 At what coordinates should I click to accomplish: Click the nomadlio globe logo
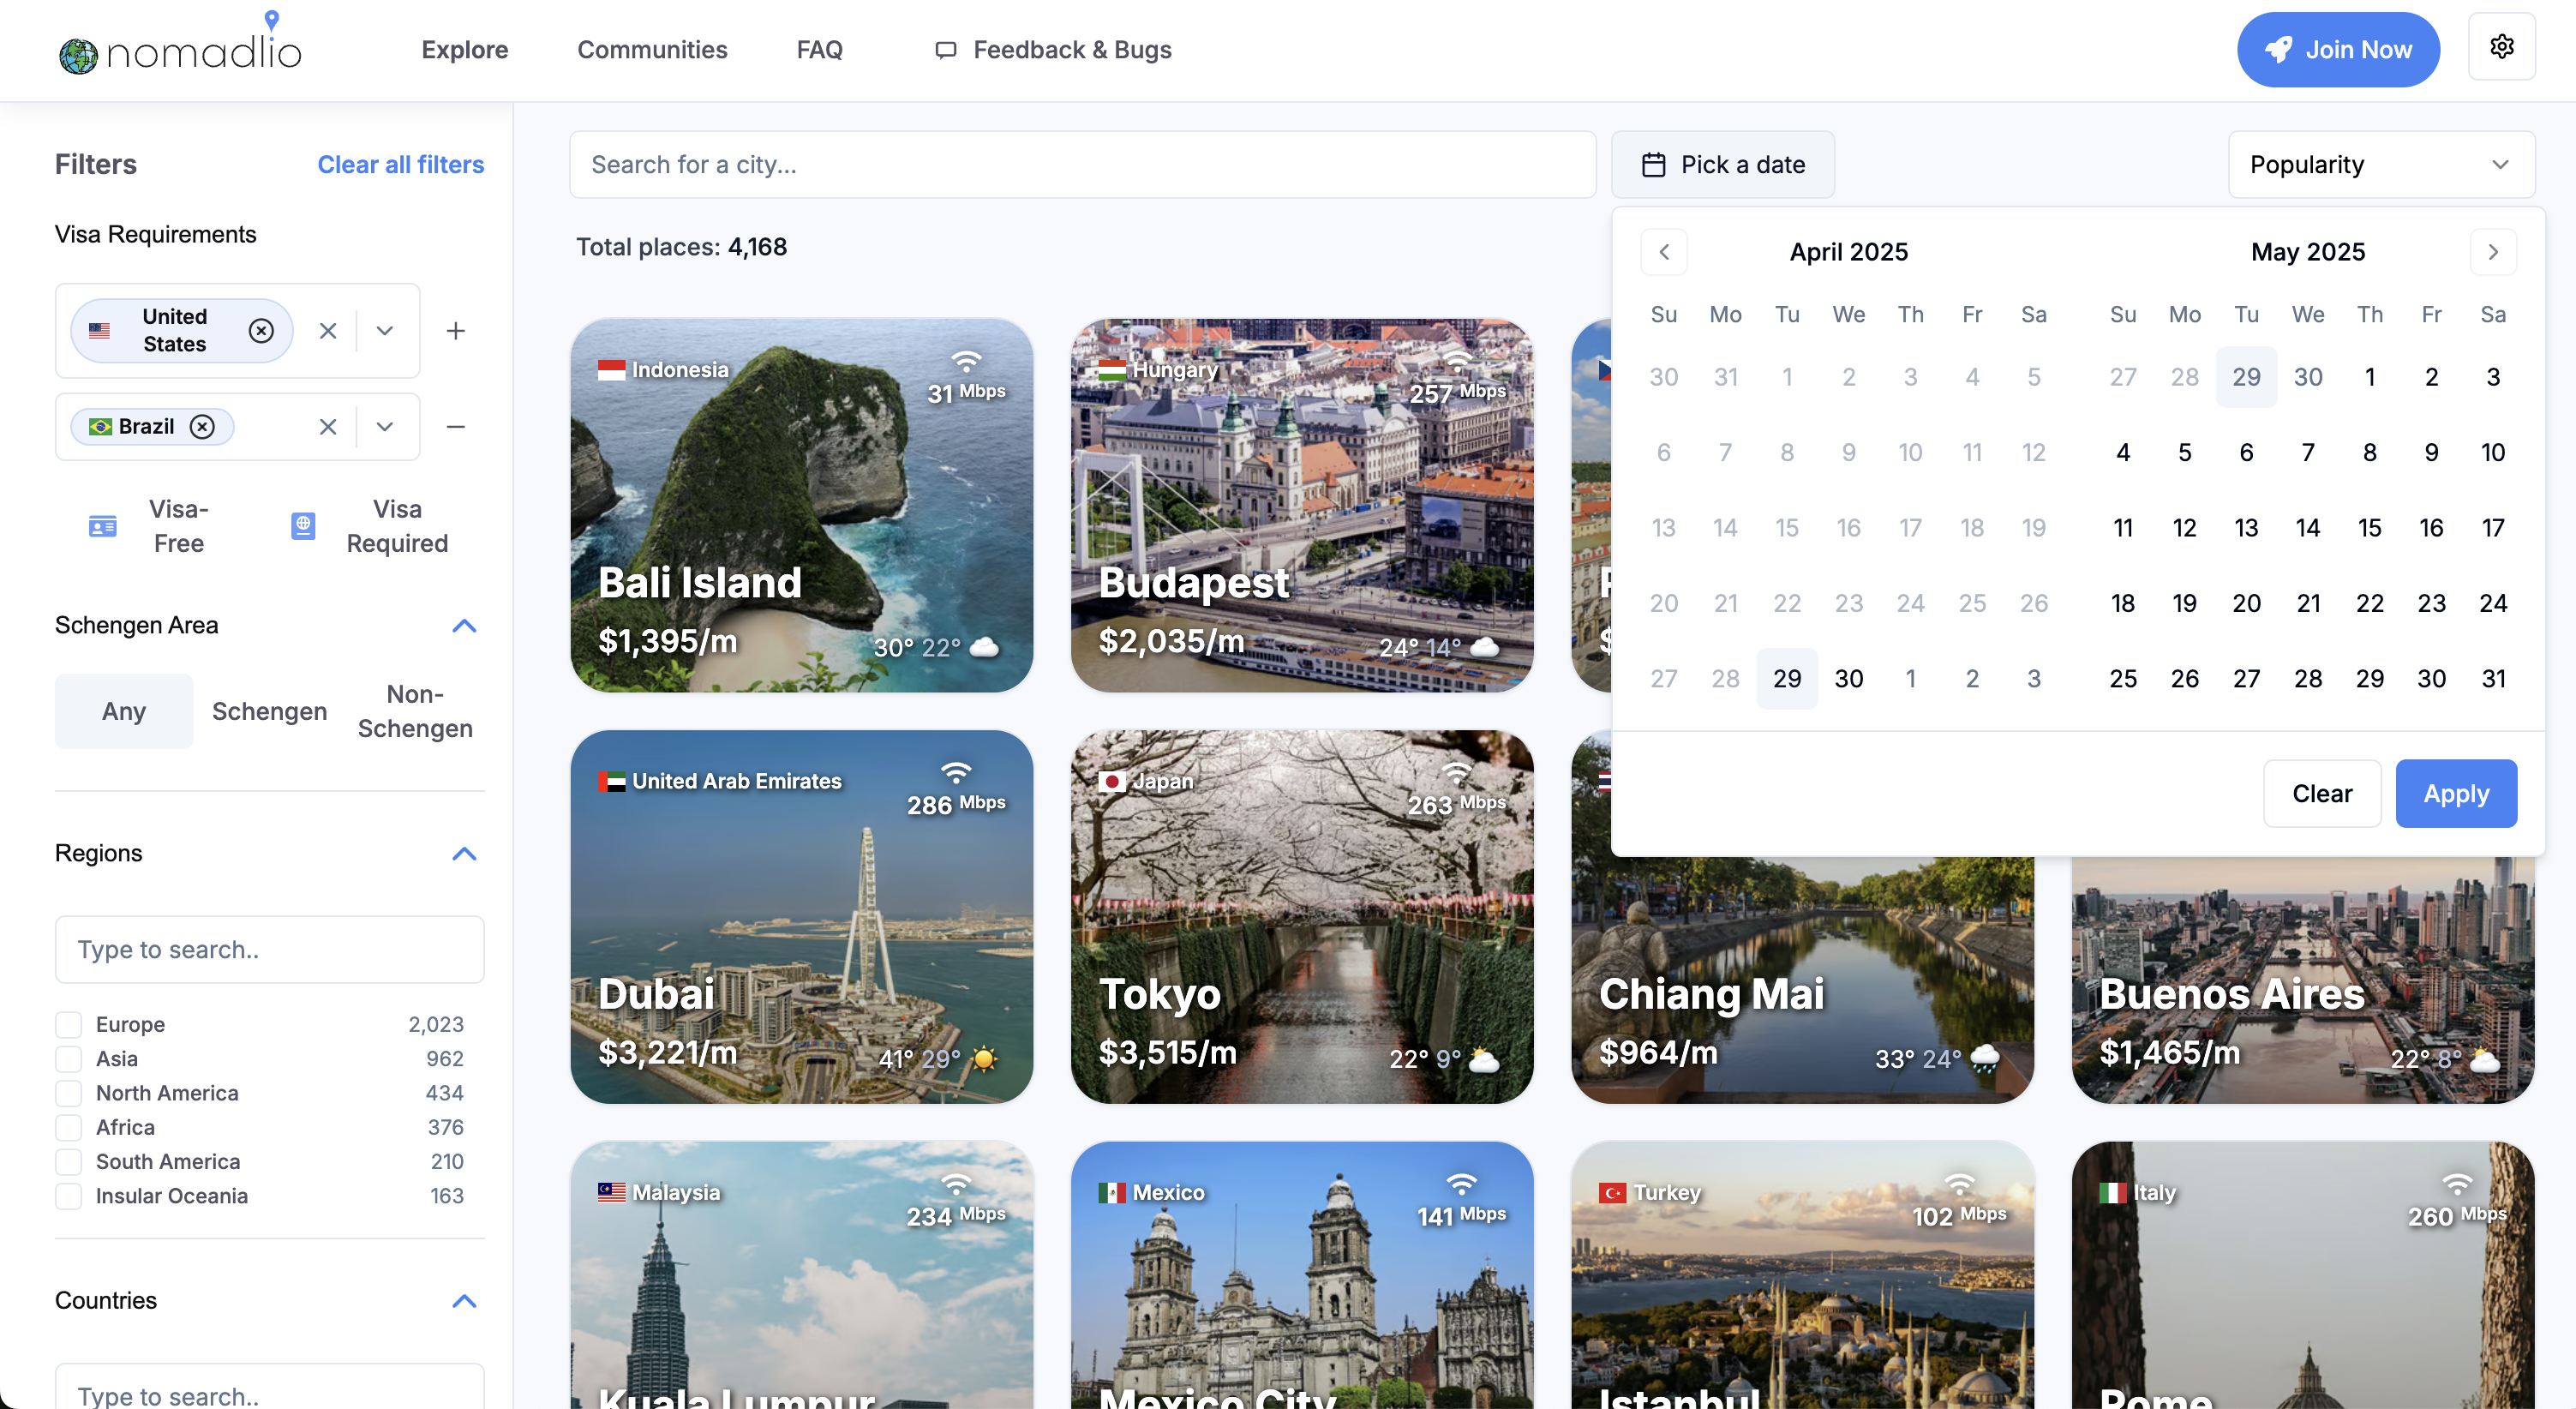[78, 56]
